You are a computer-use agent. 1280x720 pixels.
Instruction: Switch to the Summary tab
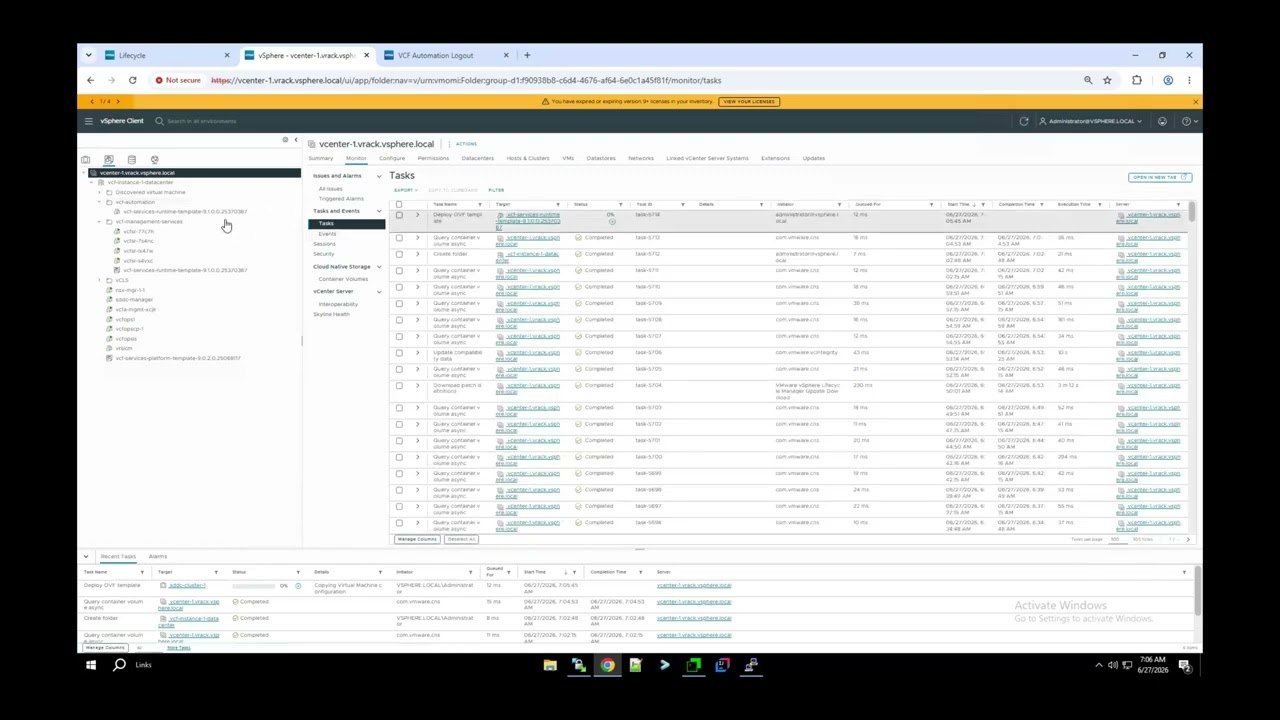click(321, 158)
